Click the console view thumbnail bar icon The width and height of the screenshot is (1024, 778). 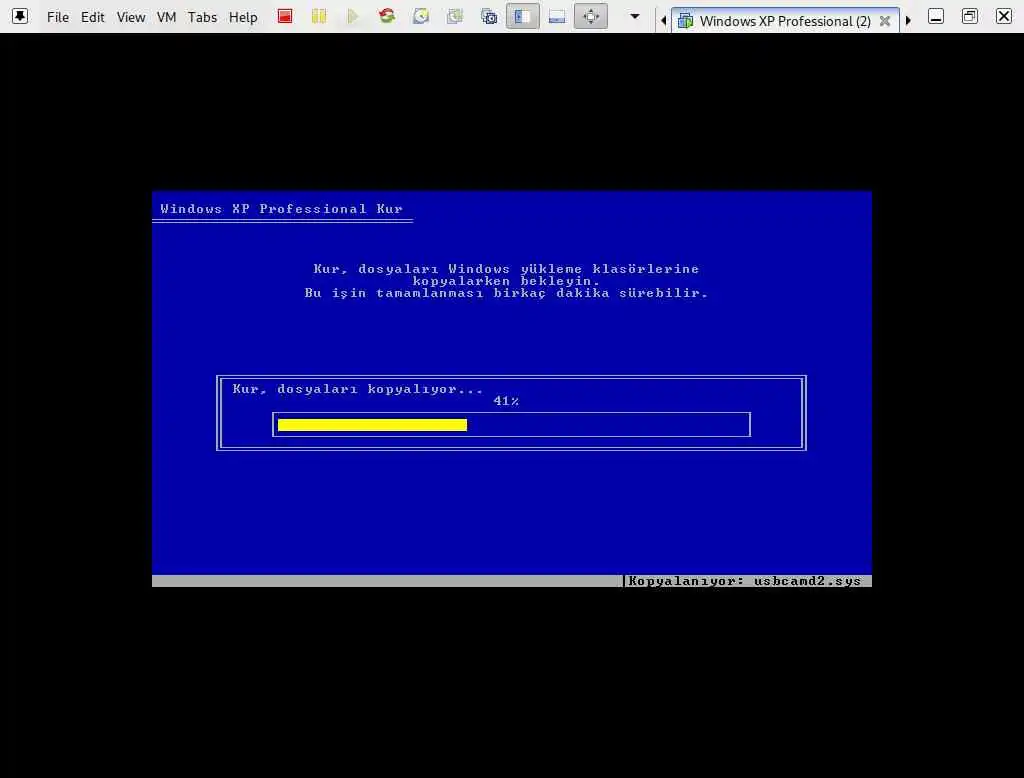point(556,16)
